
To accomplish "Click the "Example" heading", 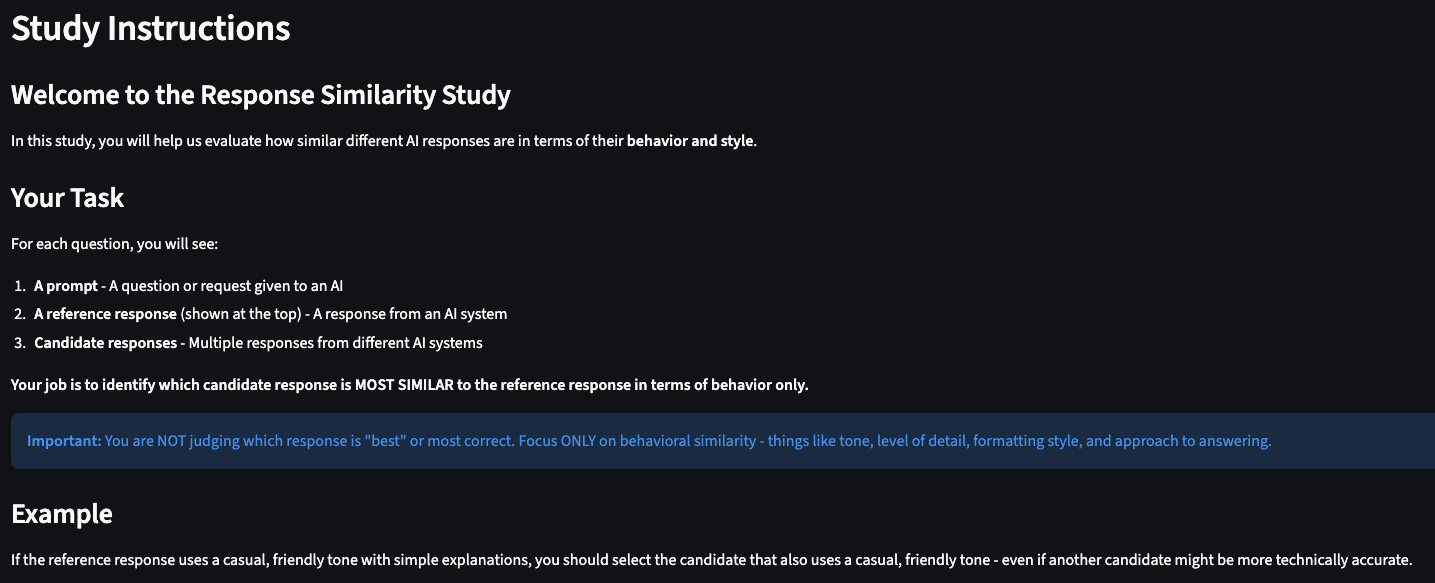I will click(x=61, y=514).
